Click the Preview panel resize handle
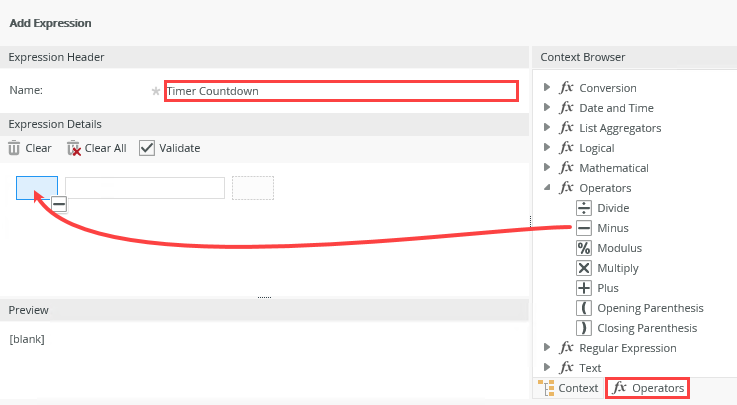Image resolution: width=737 pixels, height=405 pixels. pos(264,297)
